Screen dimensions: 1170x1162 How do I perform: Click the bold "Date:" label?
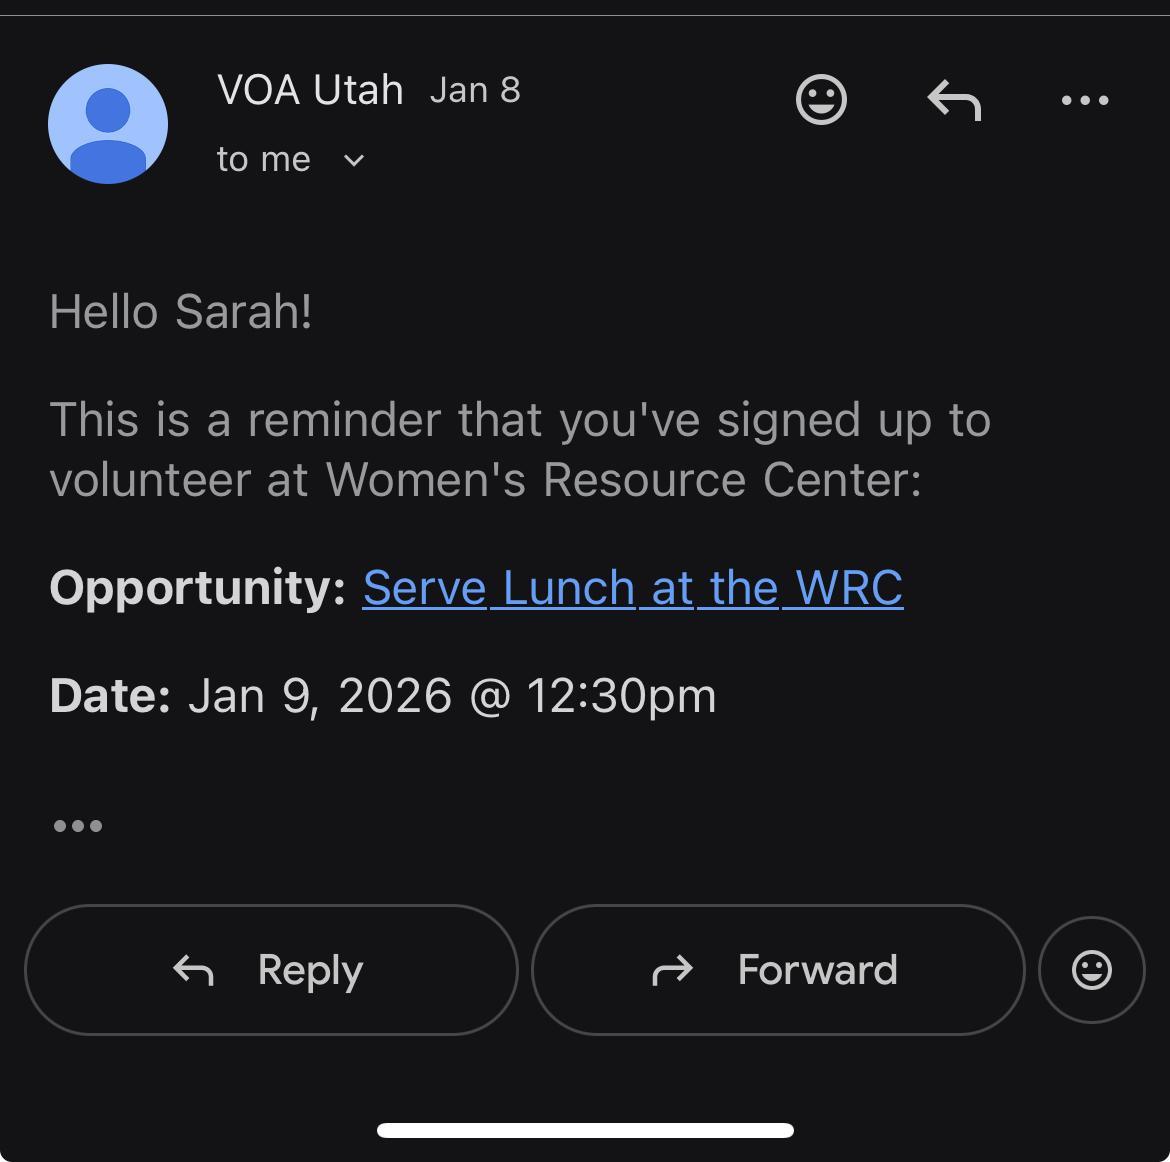110,696
